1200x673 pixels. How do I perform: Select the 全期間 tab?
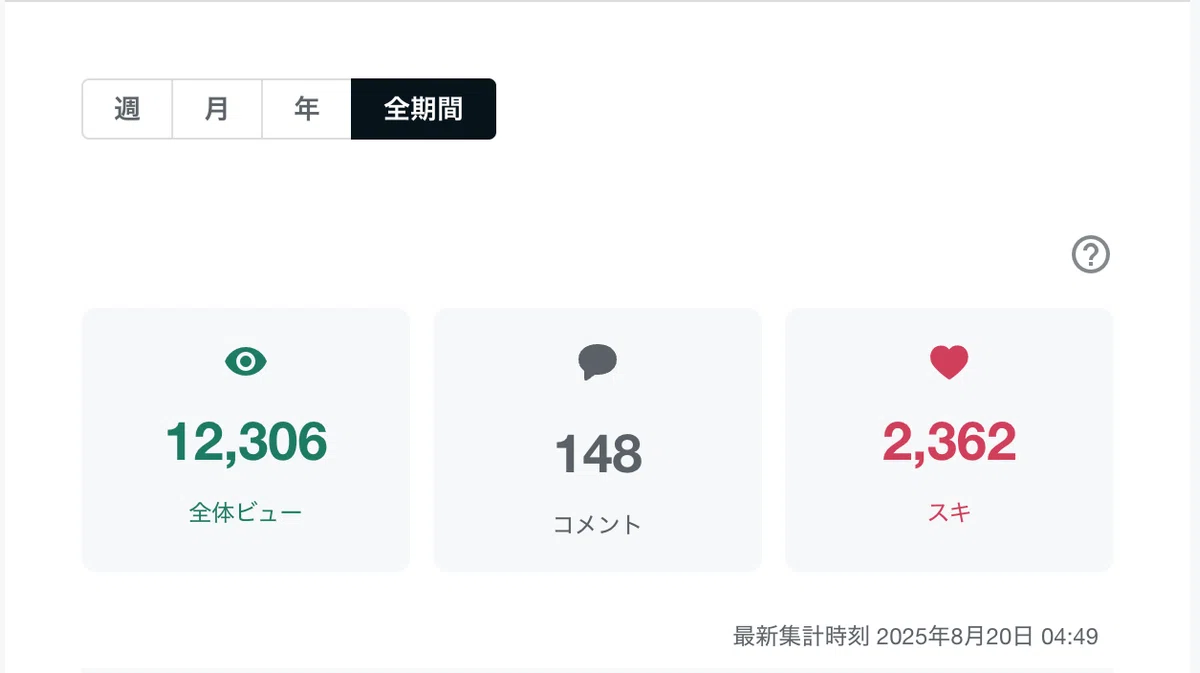click(x=423, y=109)
